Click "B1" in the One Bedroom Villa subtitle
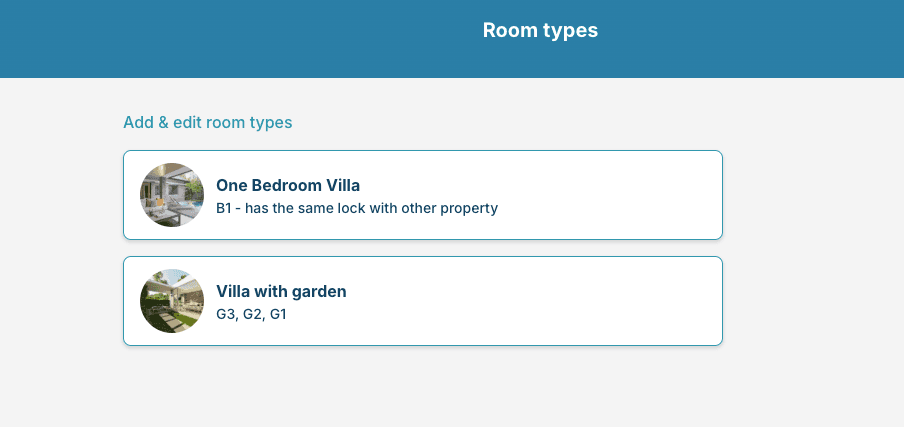The height and width of the screenshot is (427, 904). point(225,208)
